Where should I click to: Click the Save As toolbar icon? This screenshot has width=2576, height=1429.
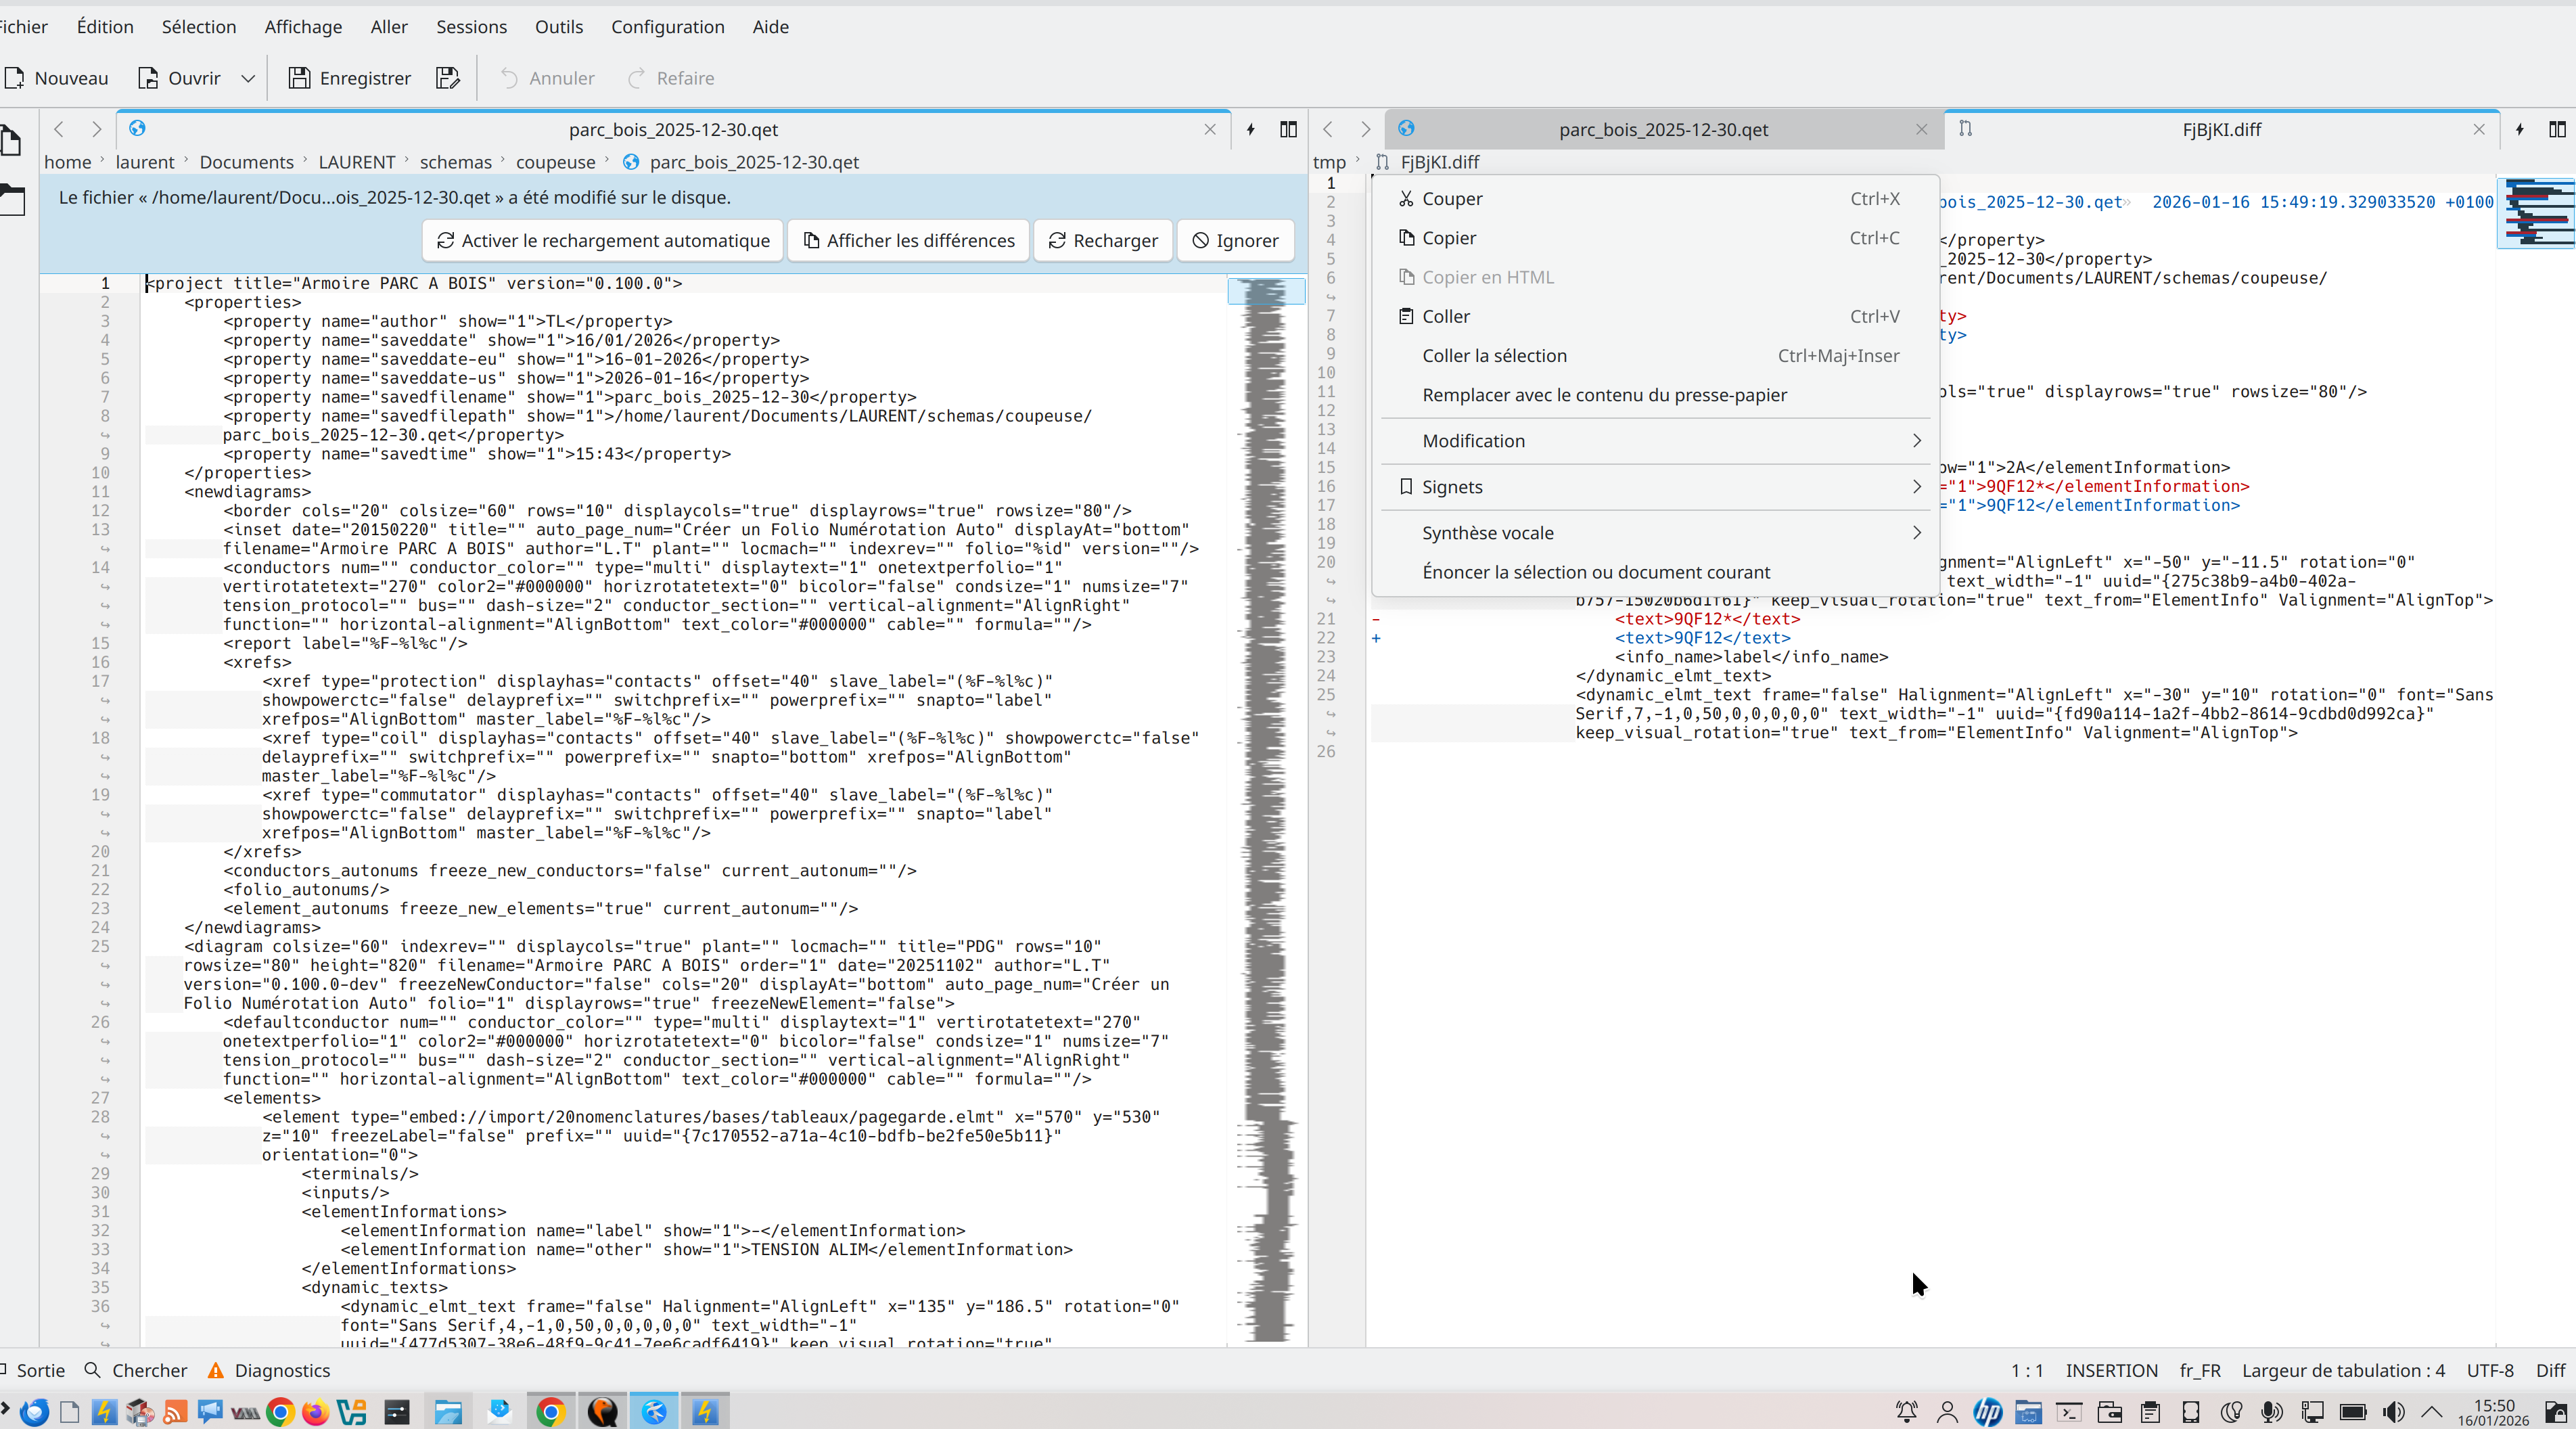click(447, 78)
